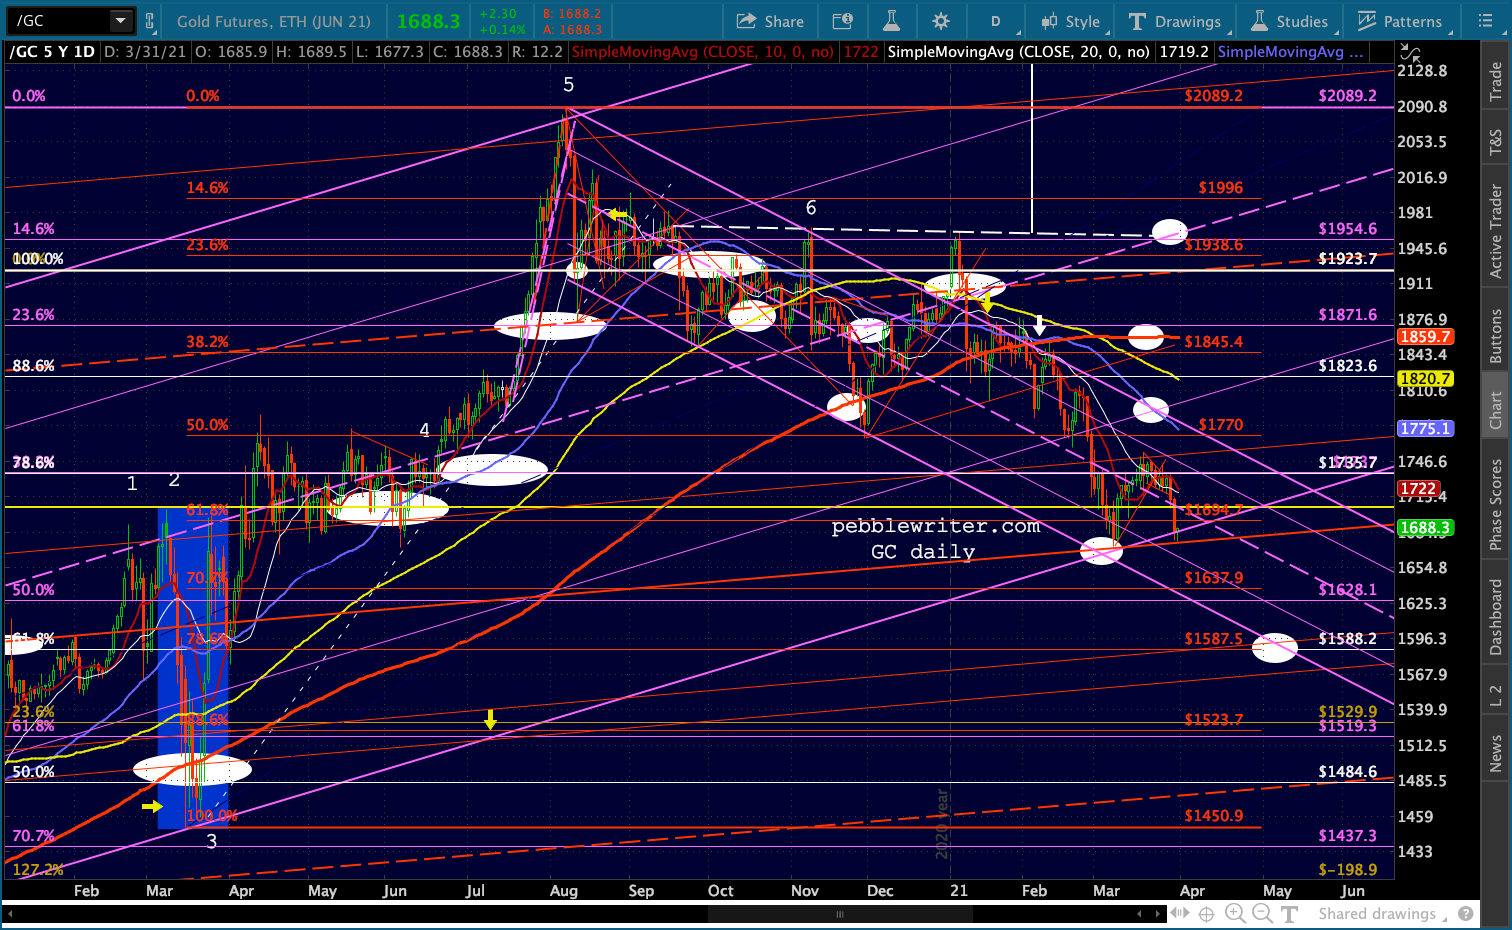Open the Dashboard side tab
Viewport: 1512px width, 930px height.
(x=1496, y=617)
